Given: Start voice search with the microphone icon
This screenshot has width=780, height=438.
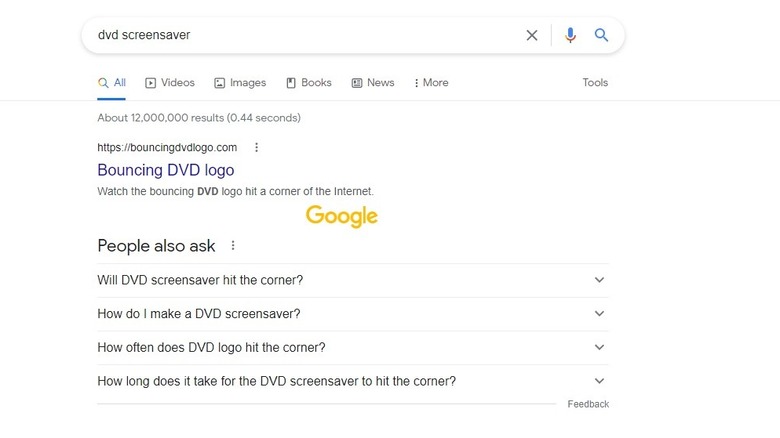Looking at the screenshot, I should [570, 35].
